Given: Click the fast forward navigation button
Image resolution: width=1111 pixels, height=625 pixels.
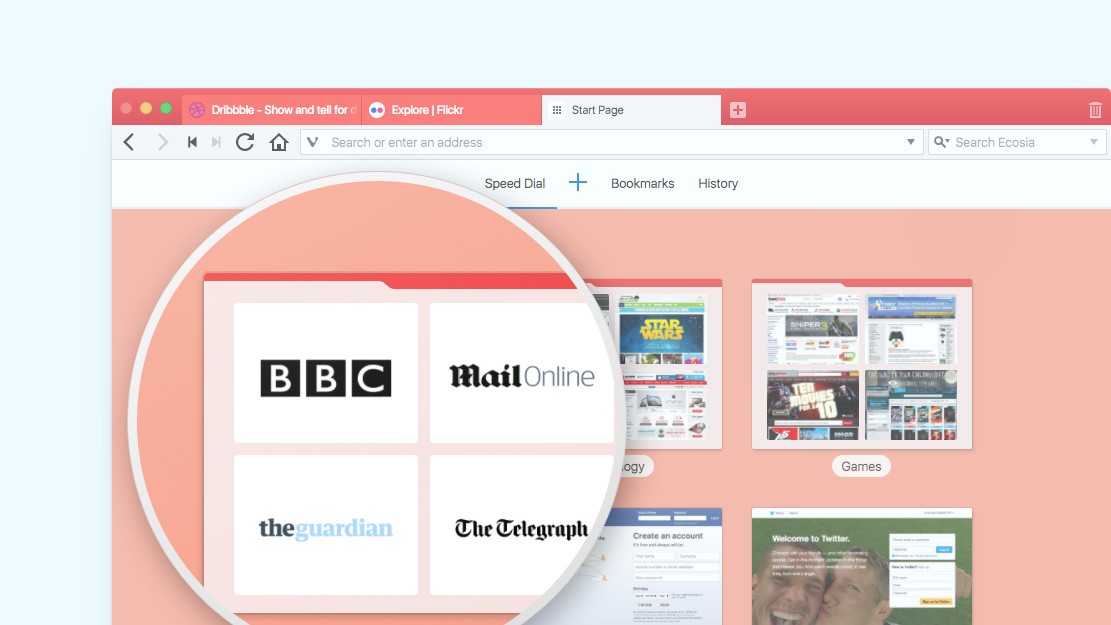Looking at the screenshot, I should tap(216, 142).
